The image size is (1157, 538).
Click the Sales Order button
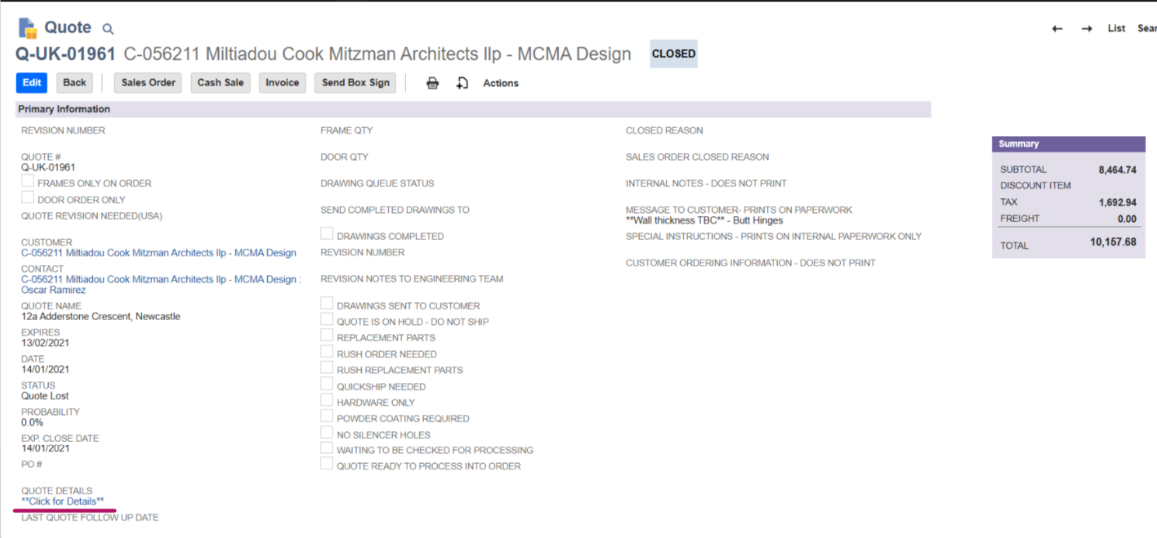click(148, 83)
